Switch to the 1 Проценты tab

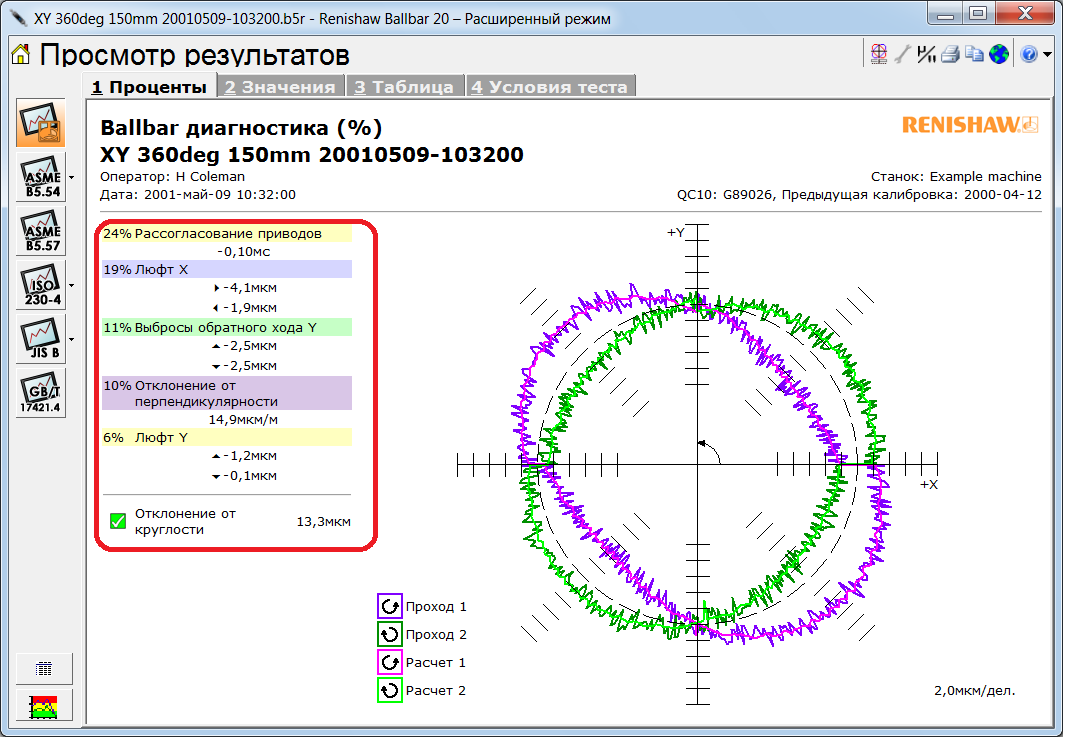[x=149, y=87]
